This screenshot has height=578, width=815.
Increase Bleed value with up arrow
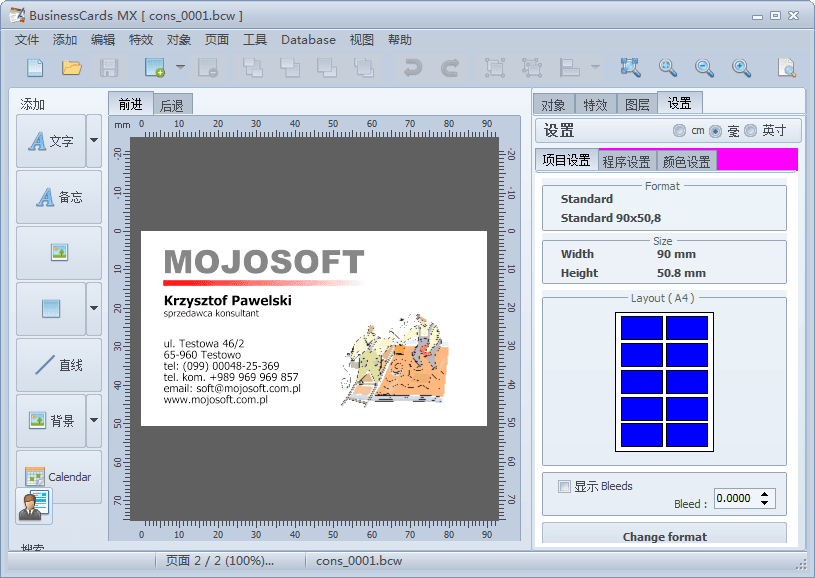pos(765,494)
